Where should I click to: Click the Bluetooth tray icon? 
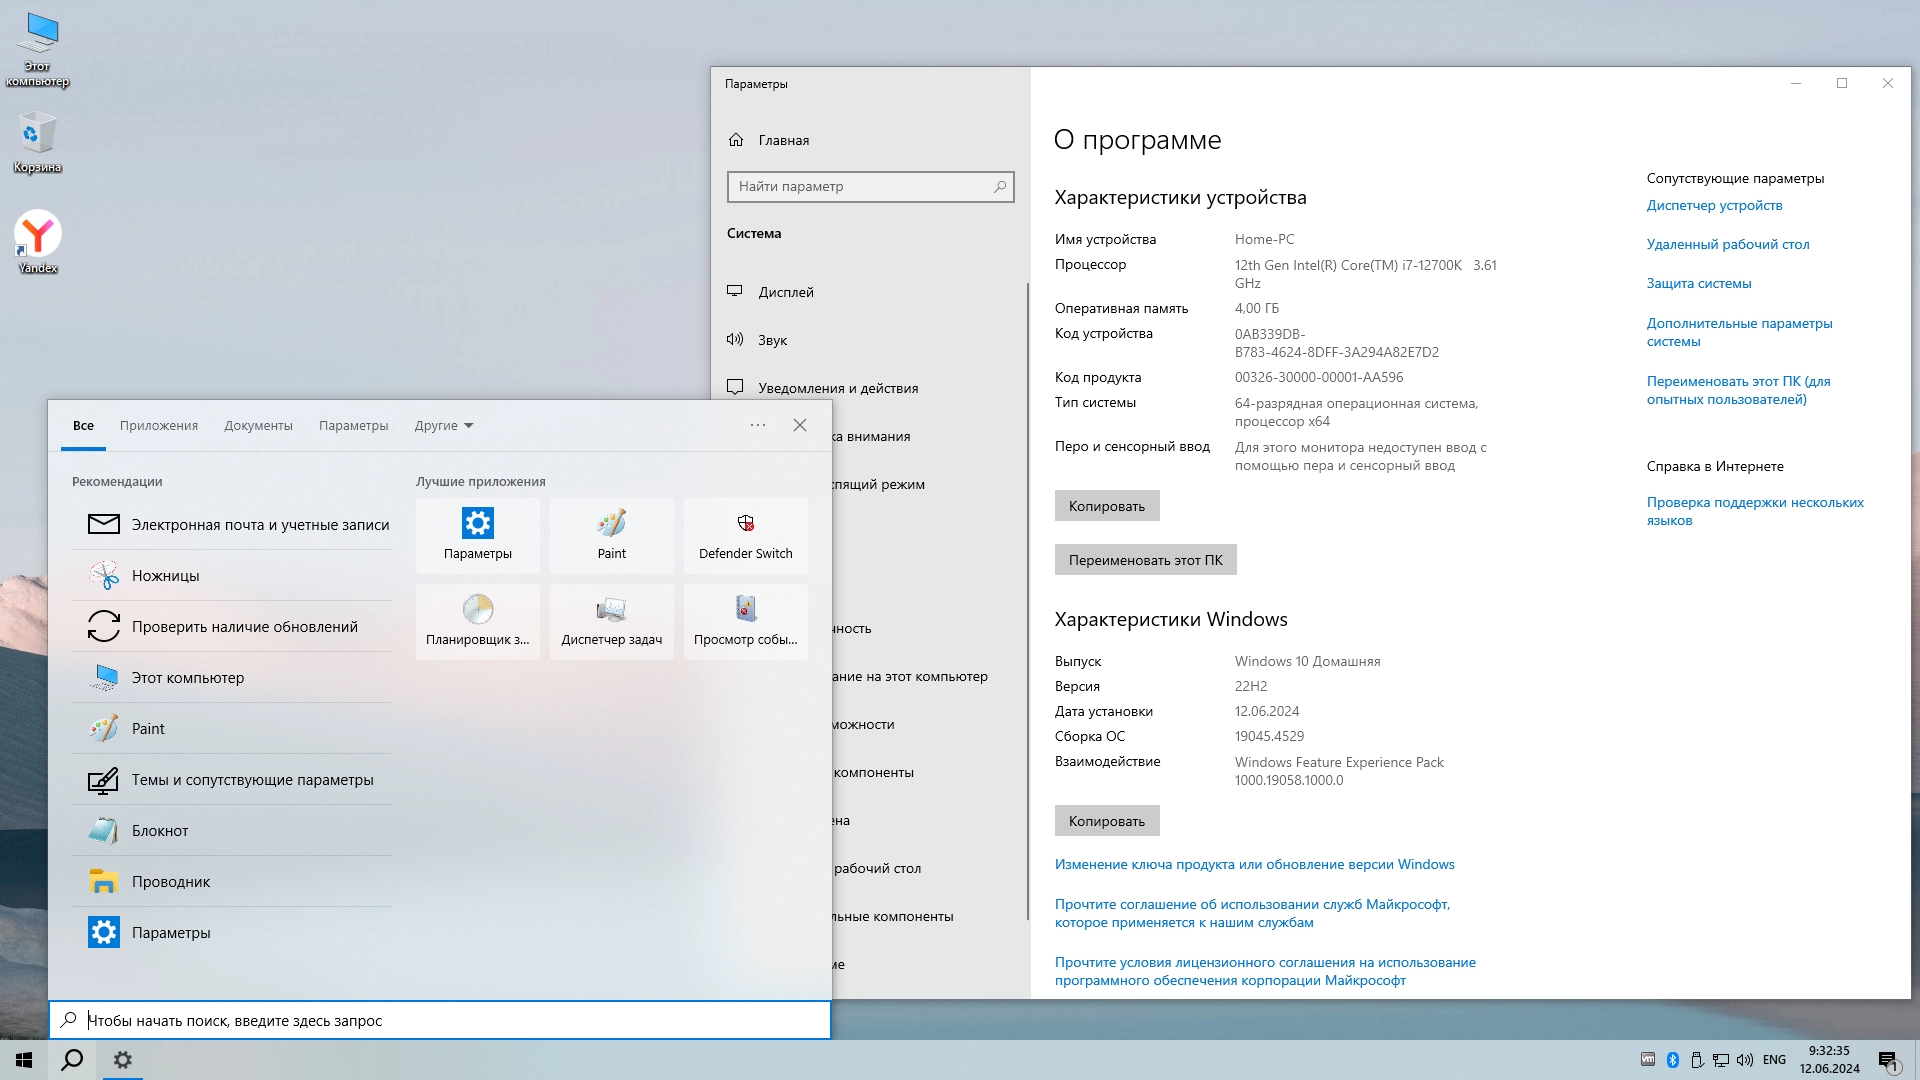(x=1673, y=1059)
